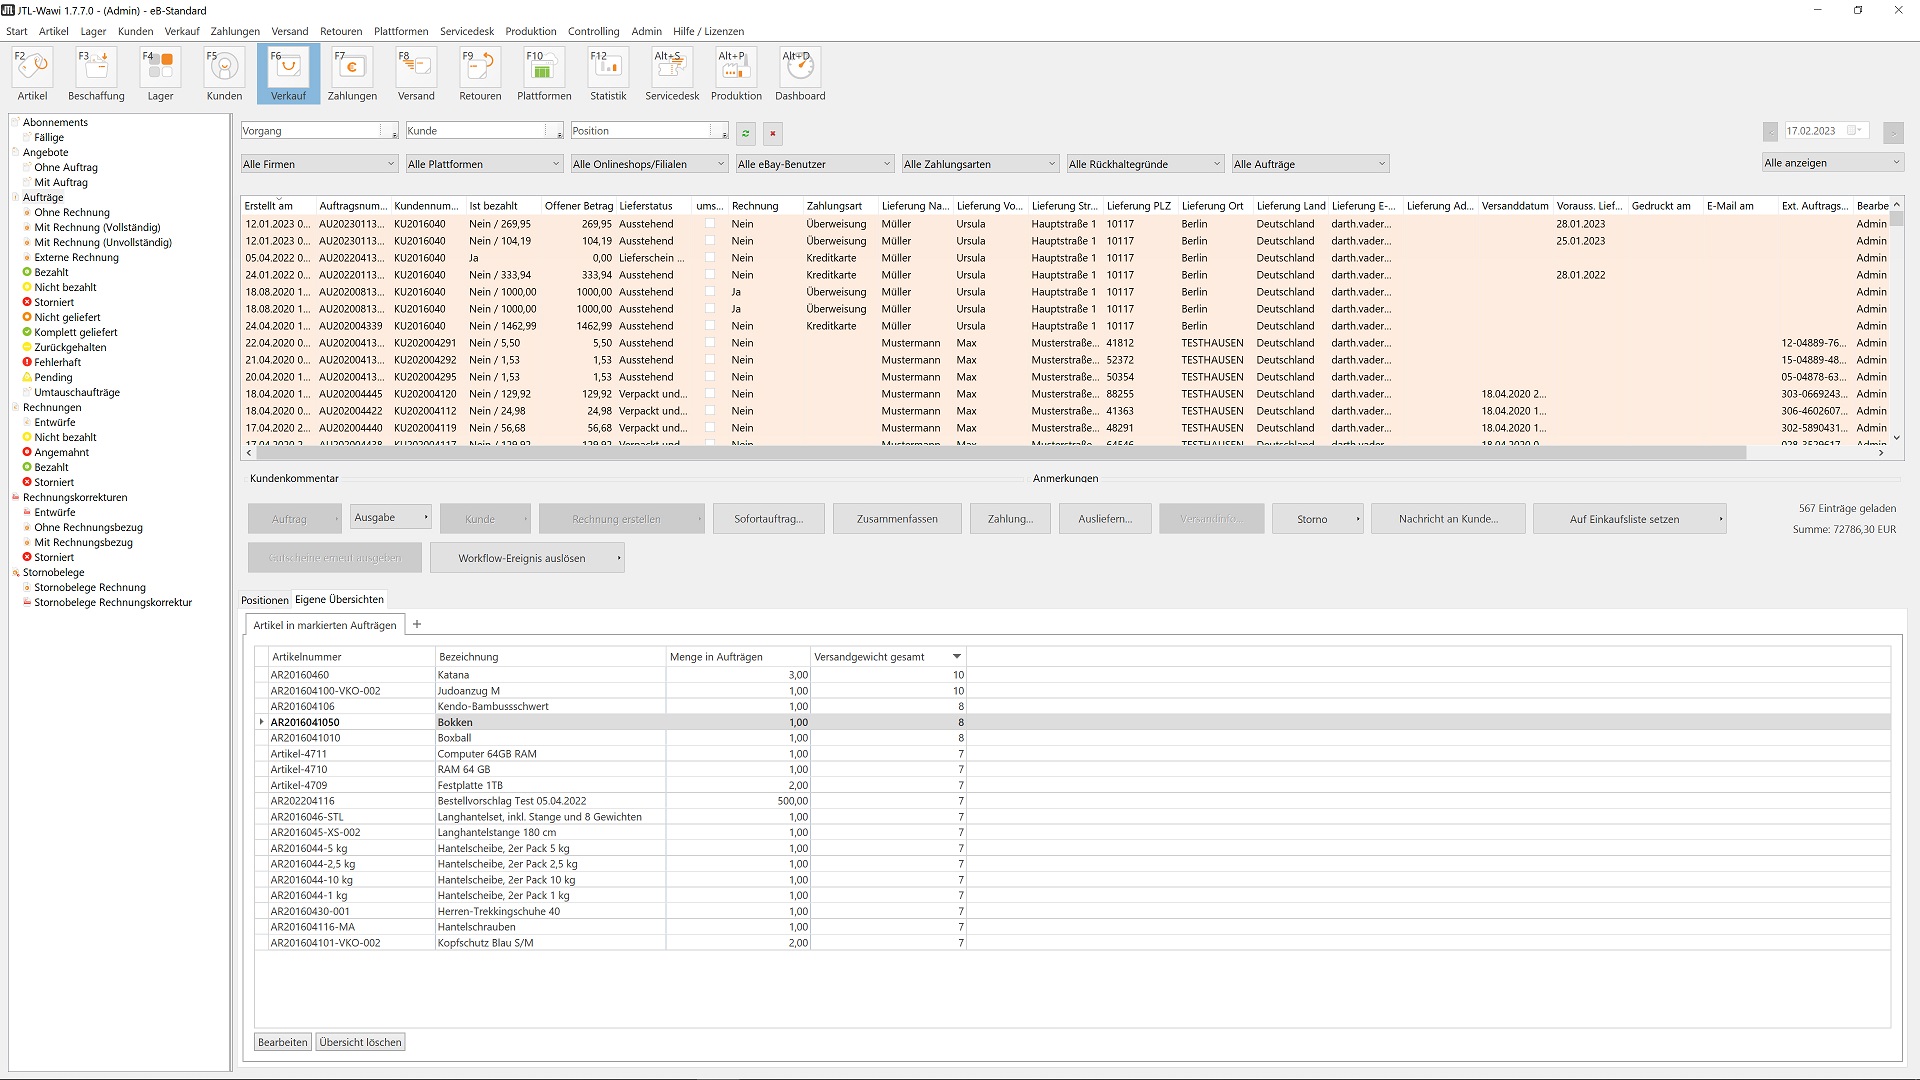Image resolution: width=1920 pixels, height=1080 pixels.
Task: Toggle 'ums...' checkbox in first order row
Action: click(710, 224)
